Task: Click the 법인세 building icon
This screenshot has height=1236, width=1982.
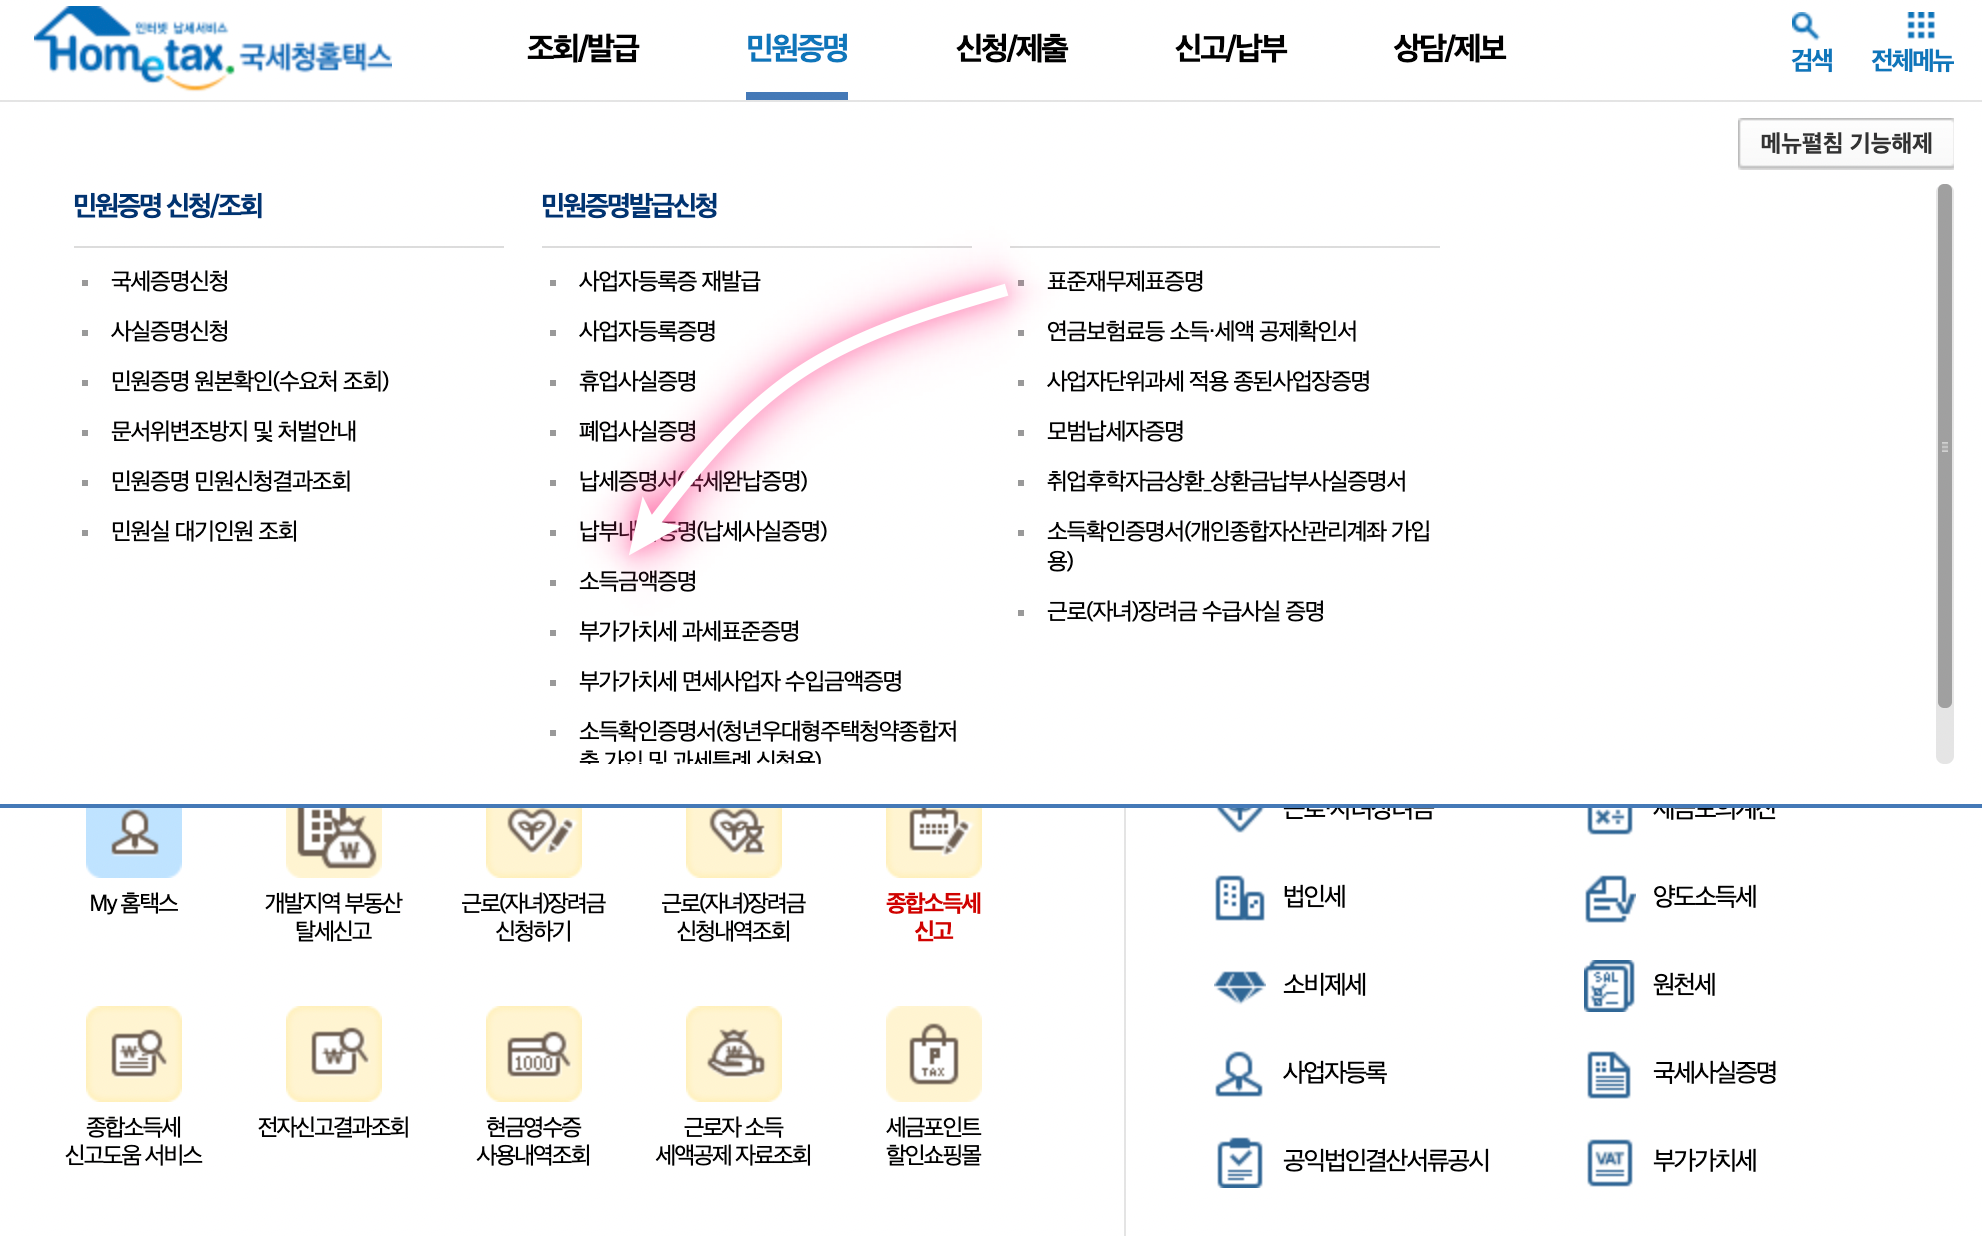Action: (1239, 897)
